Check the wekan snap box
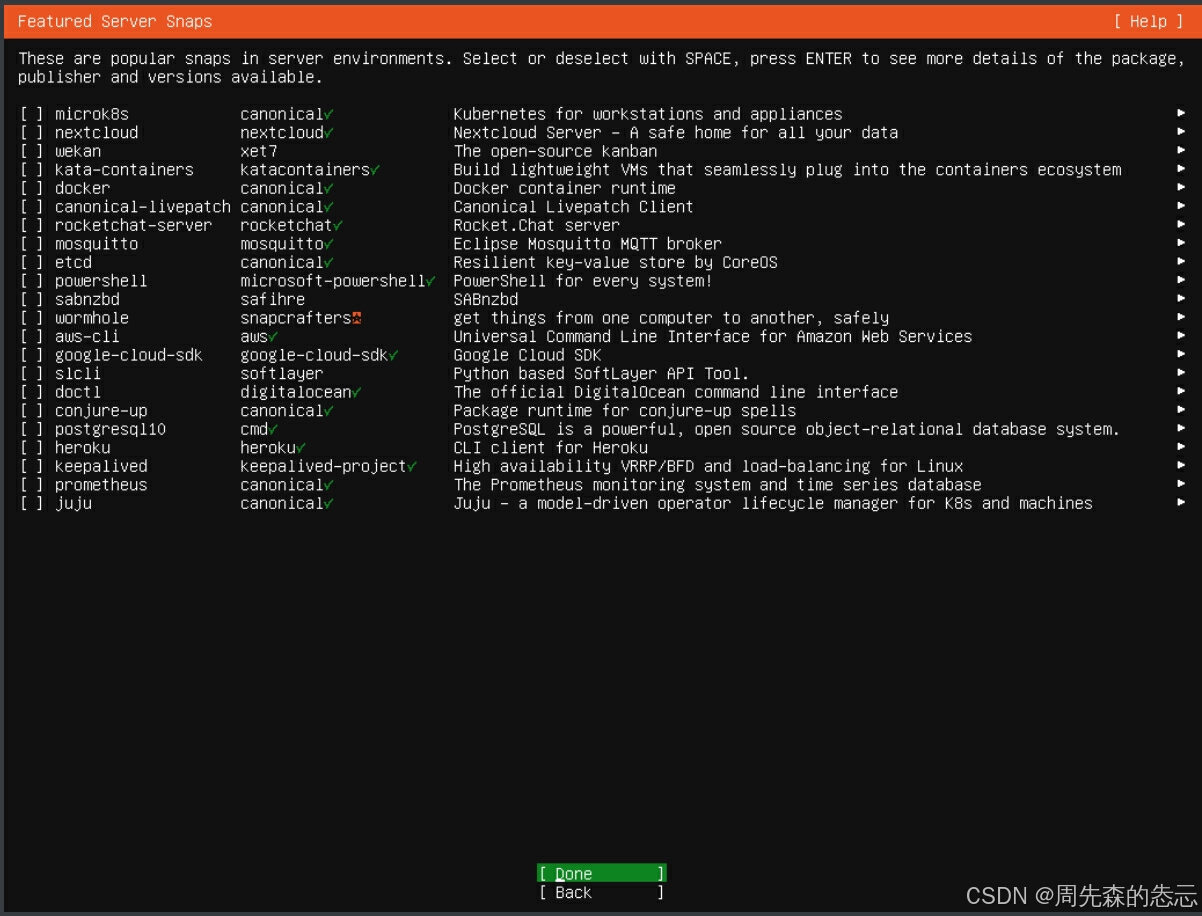The width and height of the screenshot is (1202, 916). pyautogui.click(x=32, y=151)
